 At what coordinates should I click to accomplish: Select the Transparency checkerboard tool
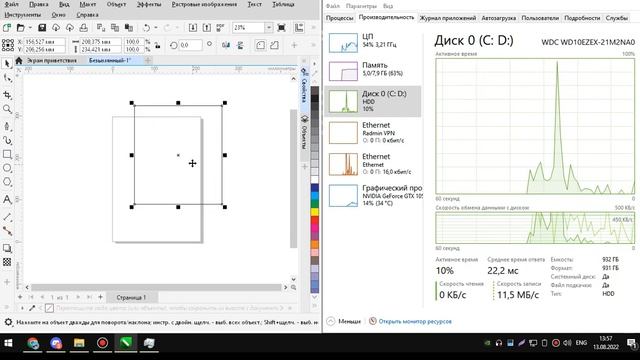coord(7,262)
